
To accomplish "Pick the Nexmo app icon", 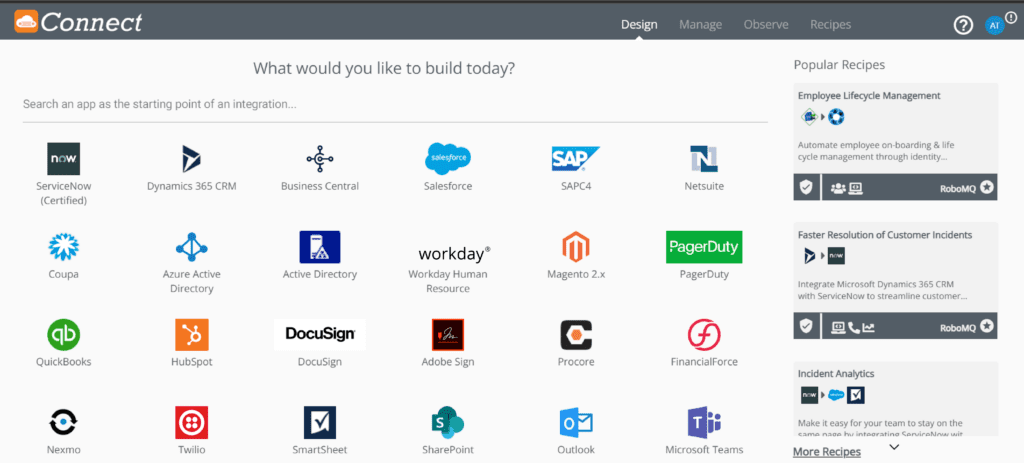I will [x=63, y=423].
